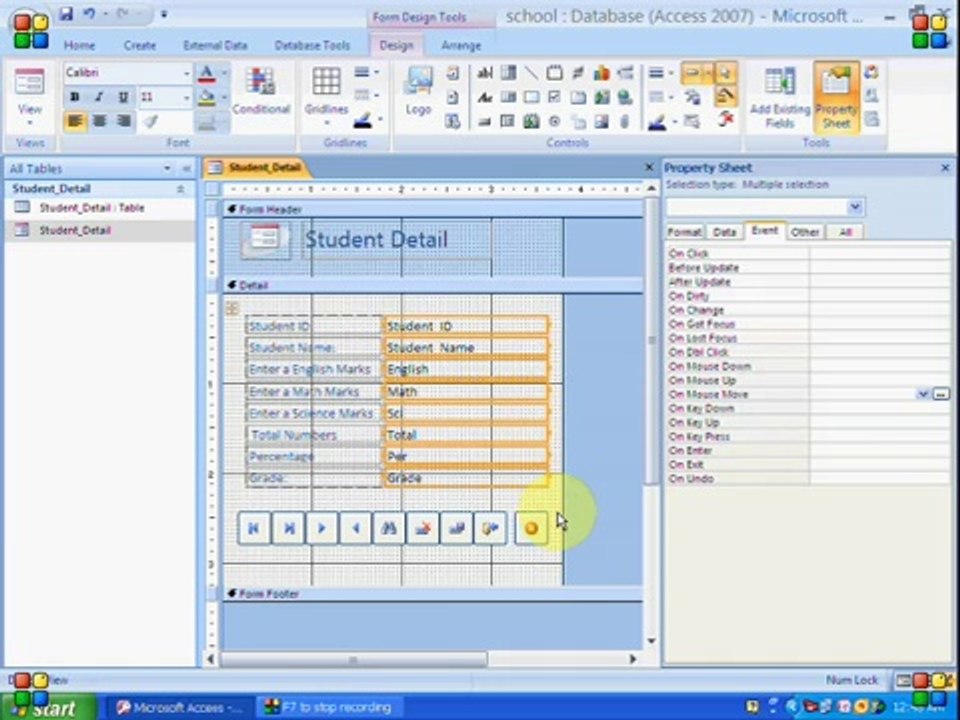Toggle Align Text Left
The height and width of the screenshot is (720, 960).
coord(75,121)
